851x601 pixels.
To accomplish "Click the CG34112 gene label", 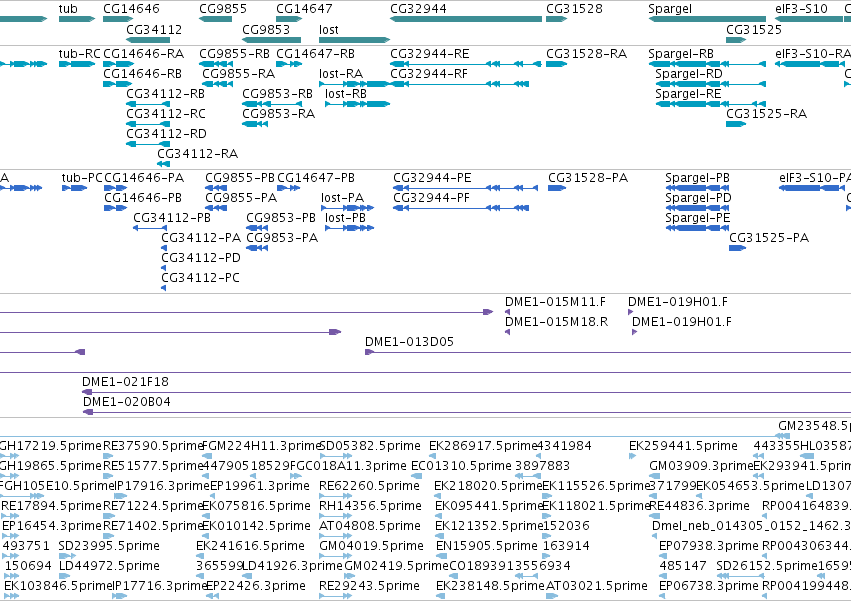I will point(154,29).
